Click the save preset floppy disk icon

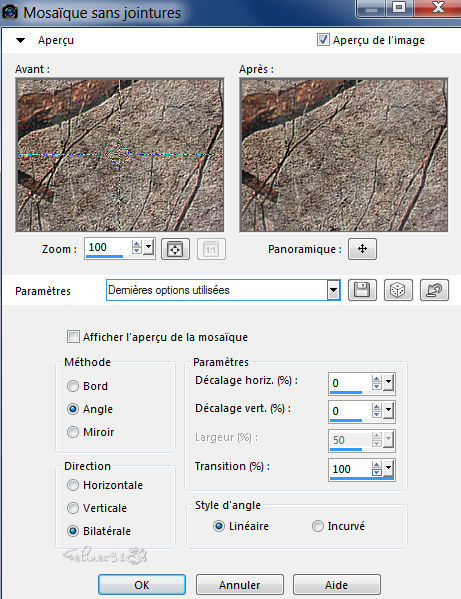tap(362, 290)
